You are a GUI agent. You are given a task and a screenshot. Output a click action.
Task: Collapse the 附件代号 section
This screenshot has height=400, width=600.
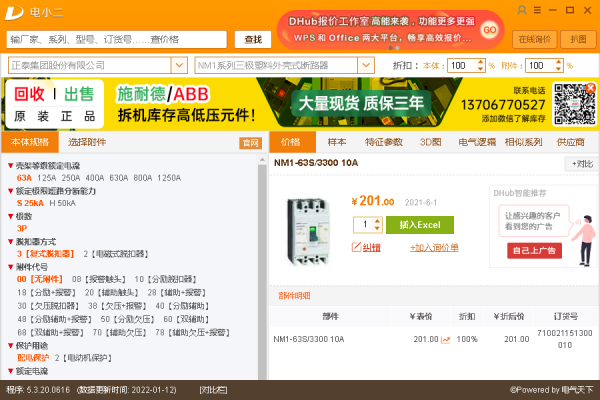(x=11, y=267)
